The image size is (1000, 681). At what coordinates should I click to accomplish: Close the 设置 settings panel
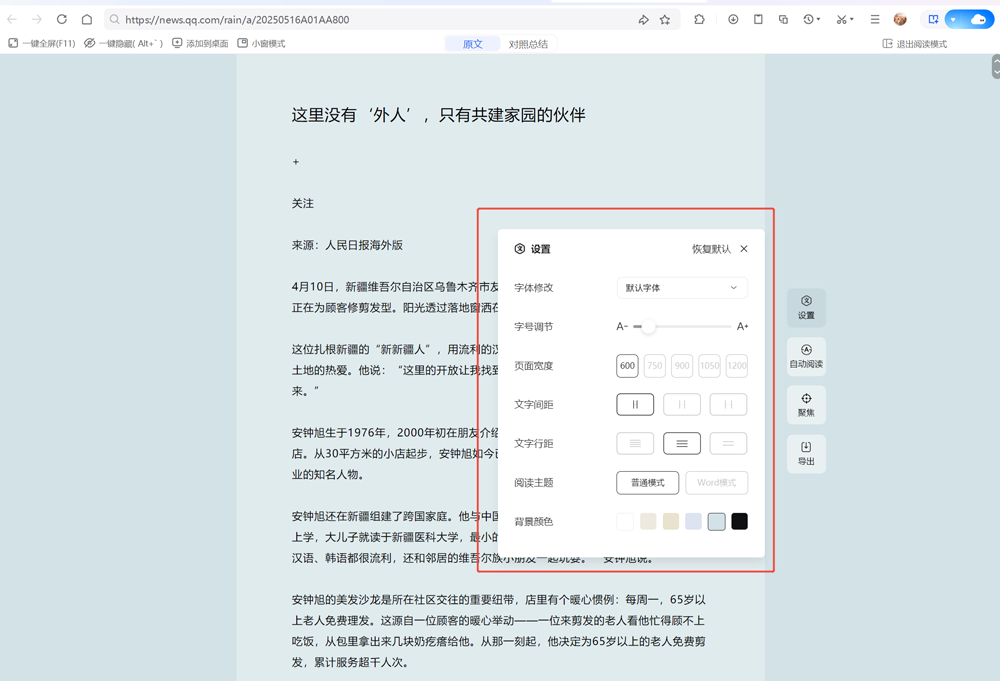click(x=744, y=249)
